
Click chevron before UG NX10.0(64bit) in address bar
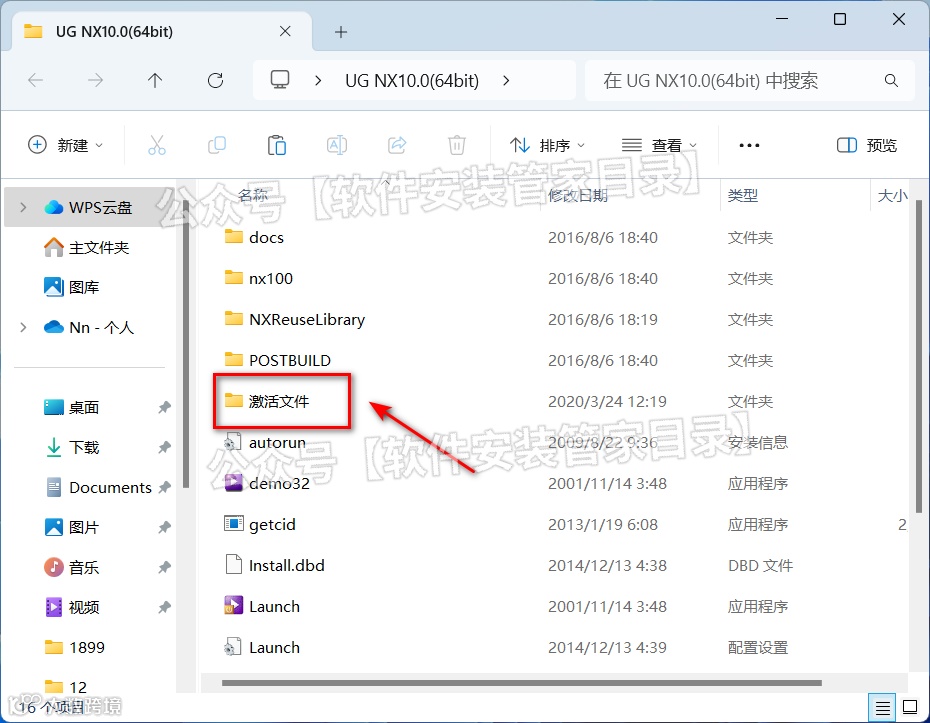click(319, 80)
